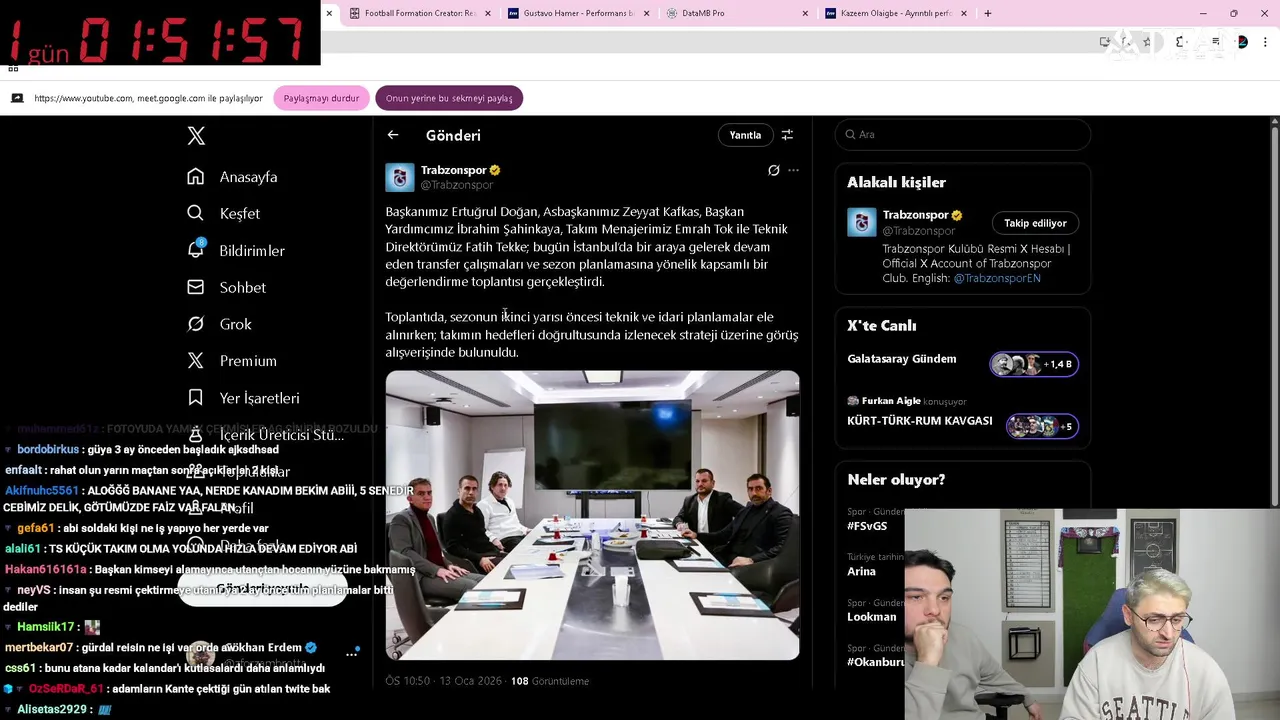Click Trabzonspor name in Alakalı kişiler
Image resolution: width=1280 pixels, height=720 pixels.
tap(916, 215)
